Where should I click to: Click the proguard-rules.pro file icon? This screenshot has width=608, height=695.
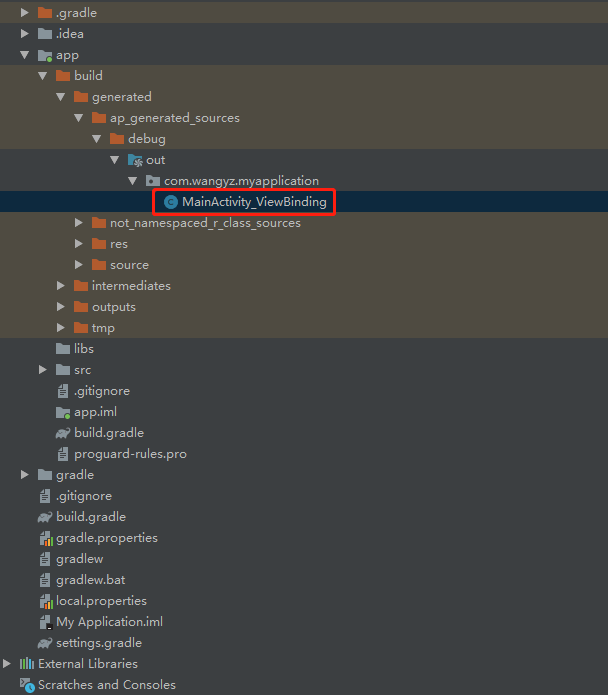pos(63,454)
